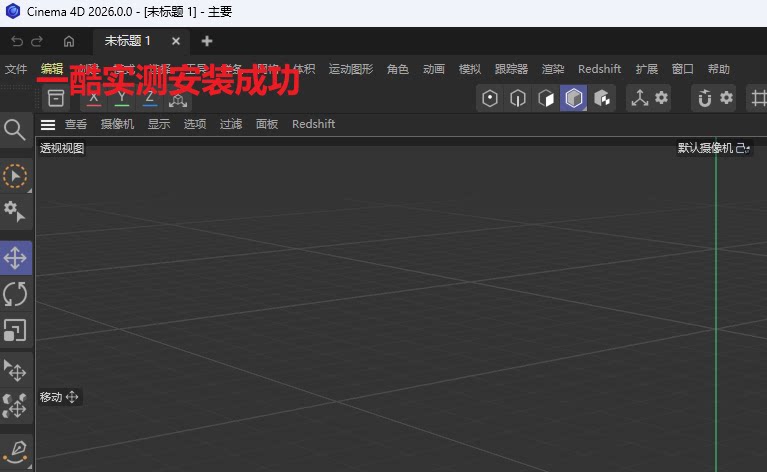Open viewport Redshift menu
767x472 pixels.
click(x=314, y=124)
